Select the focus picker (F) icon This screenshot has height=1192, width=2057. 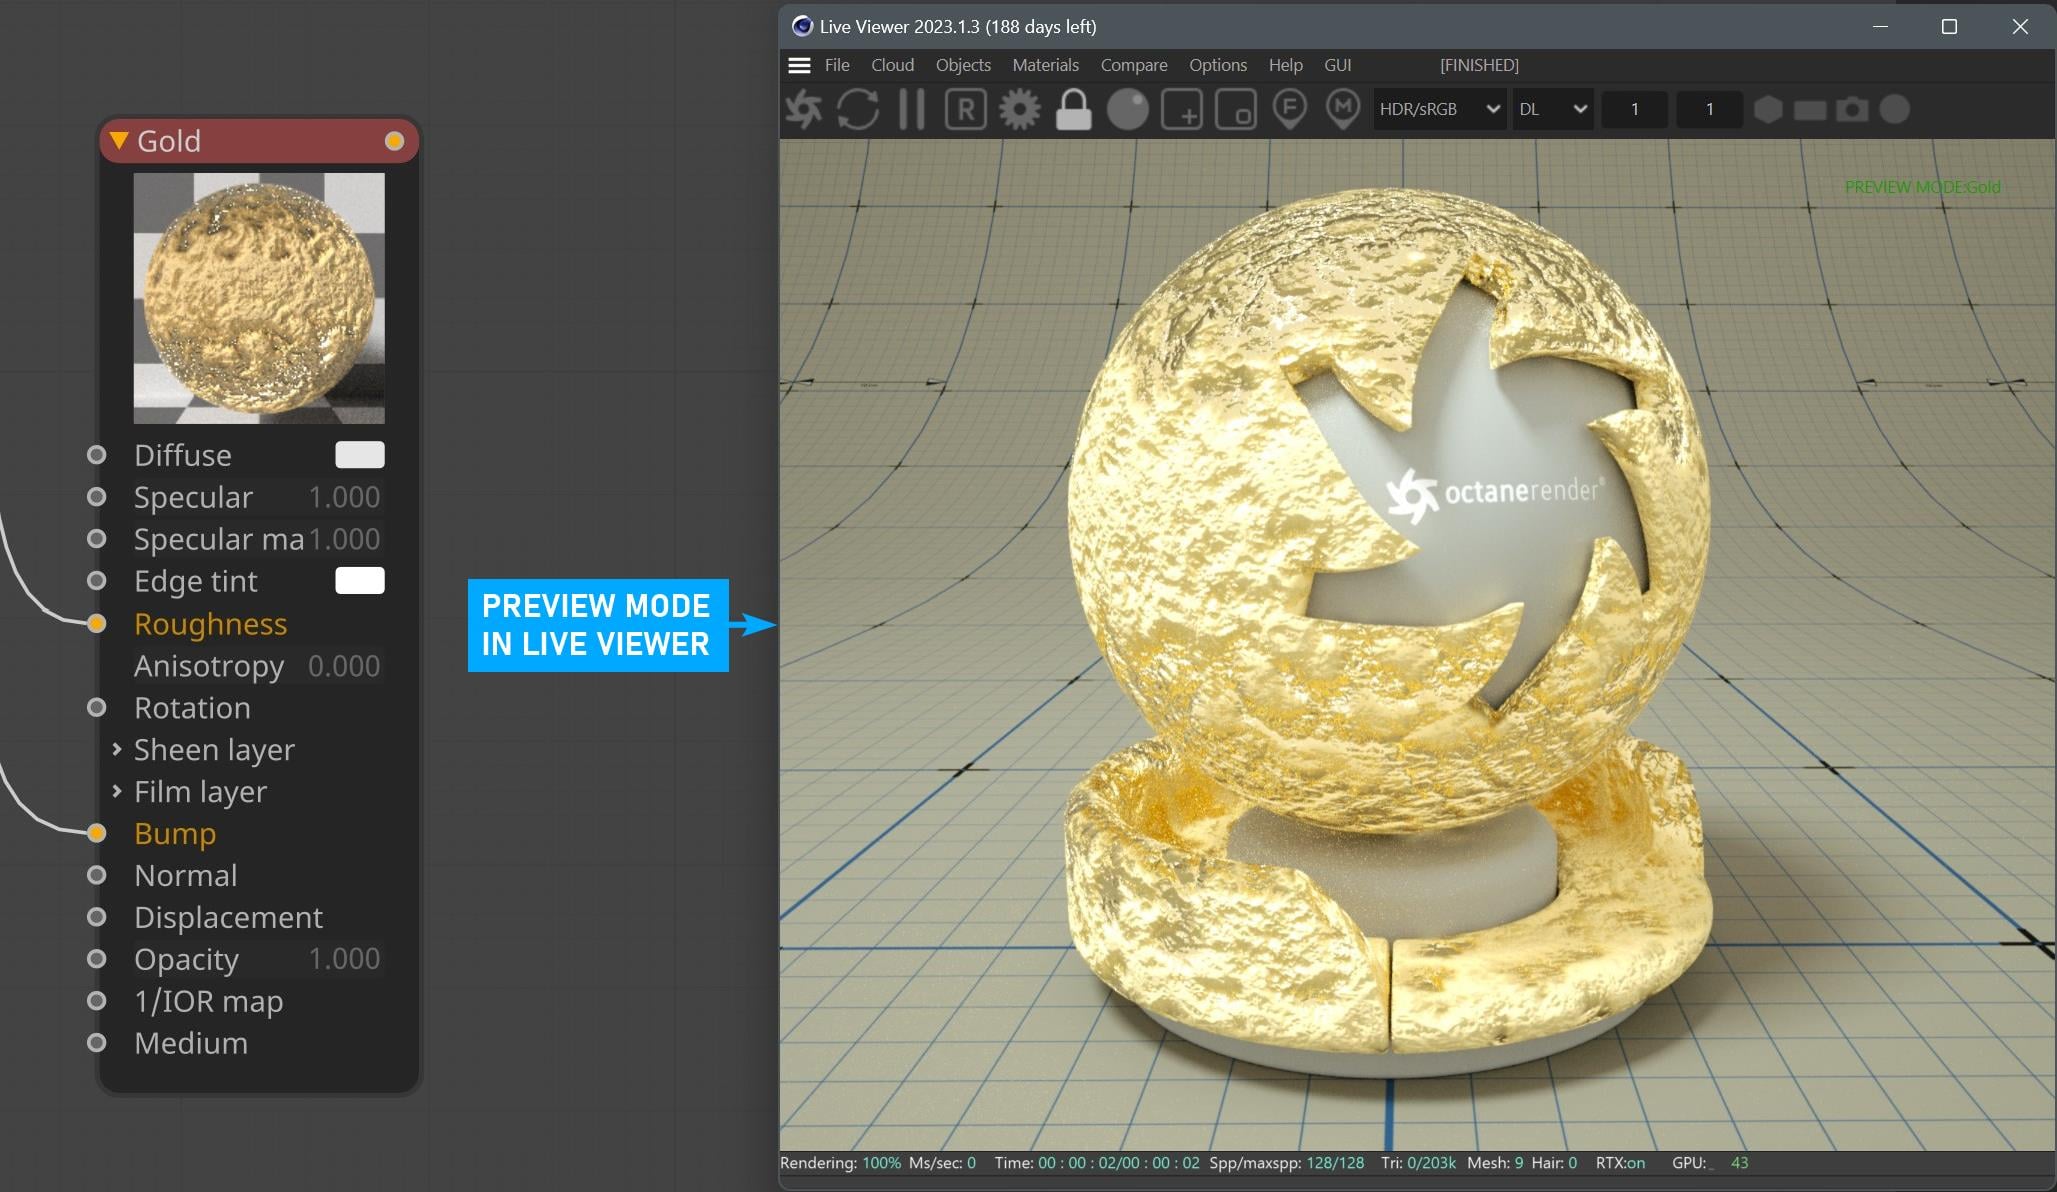click(x=1290, y=109)
